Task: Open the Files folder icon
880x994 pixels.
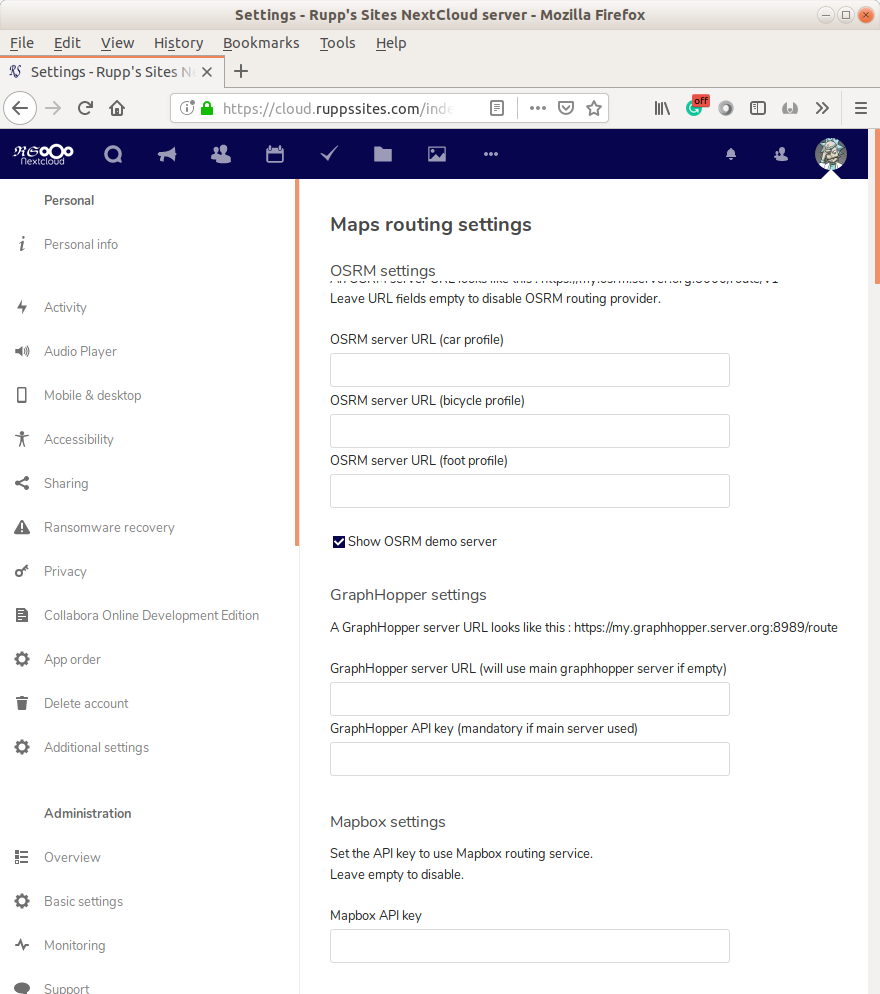Action: (x=383, y=154)
